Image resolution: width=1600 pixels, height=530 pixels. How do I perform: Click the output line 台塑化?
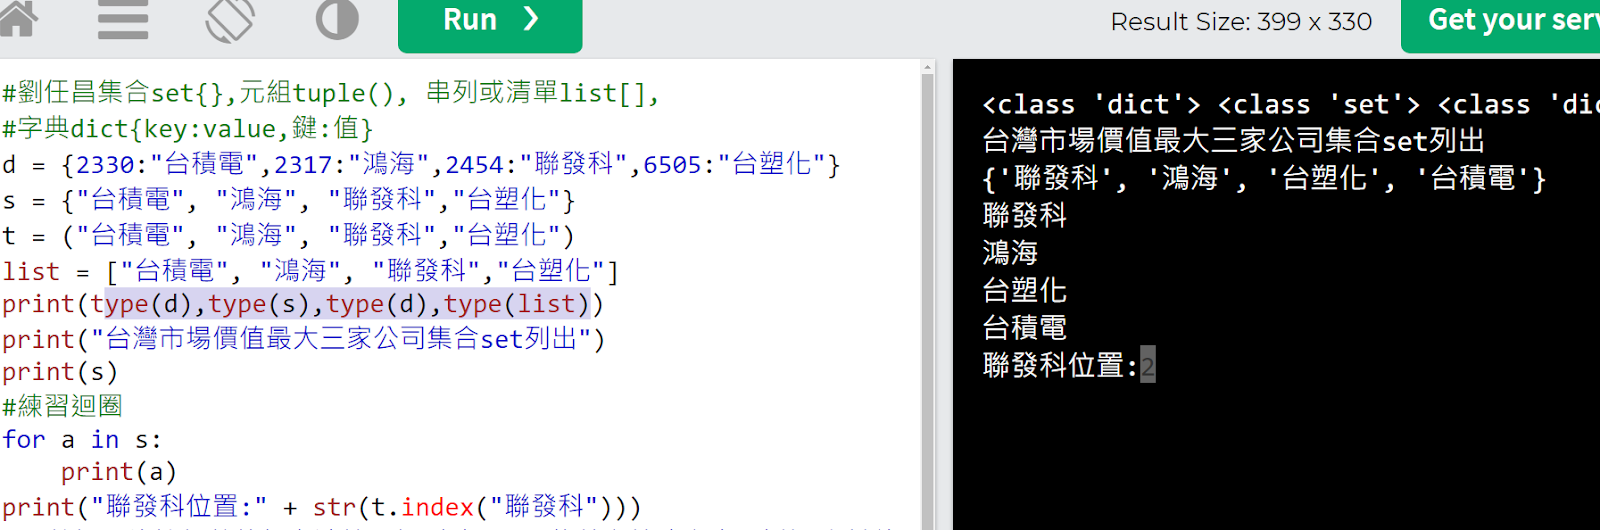point(1025,291)
